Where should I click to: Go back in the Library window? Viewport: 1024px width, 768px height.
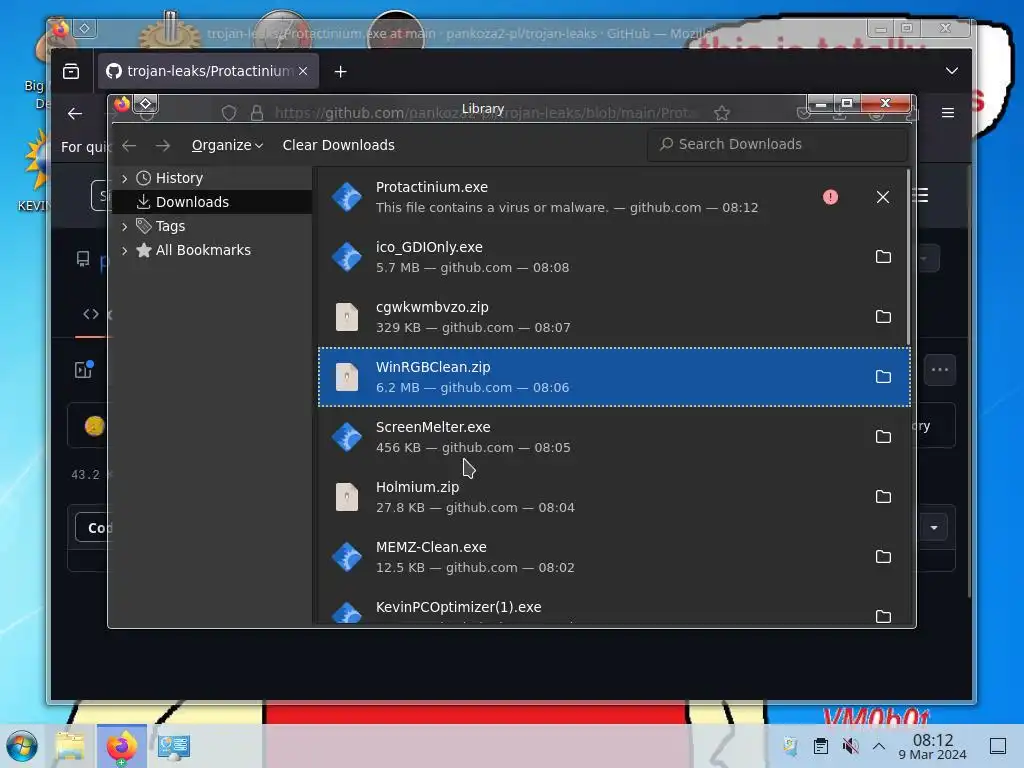pyautogui.click(x=129, y=145)
